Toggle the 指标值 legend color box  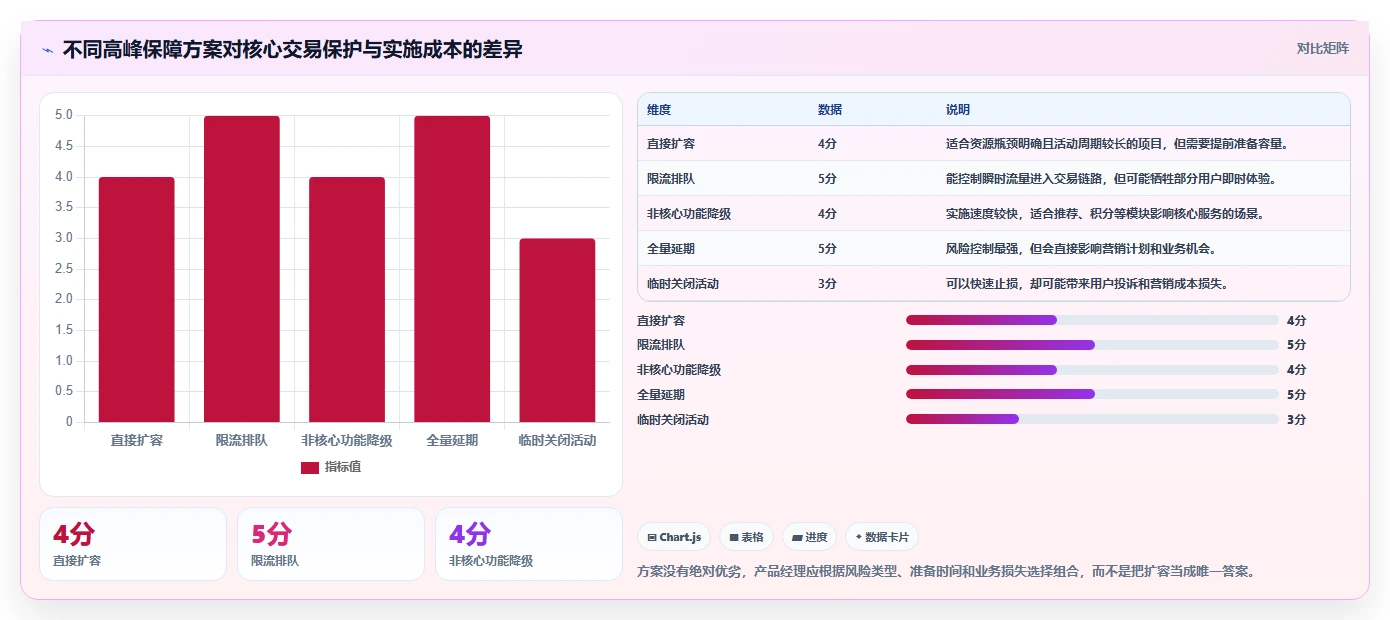click(x=310, y=467)
